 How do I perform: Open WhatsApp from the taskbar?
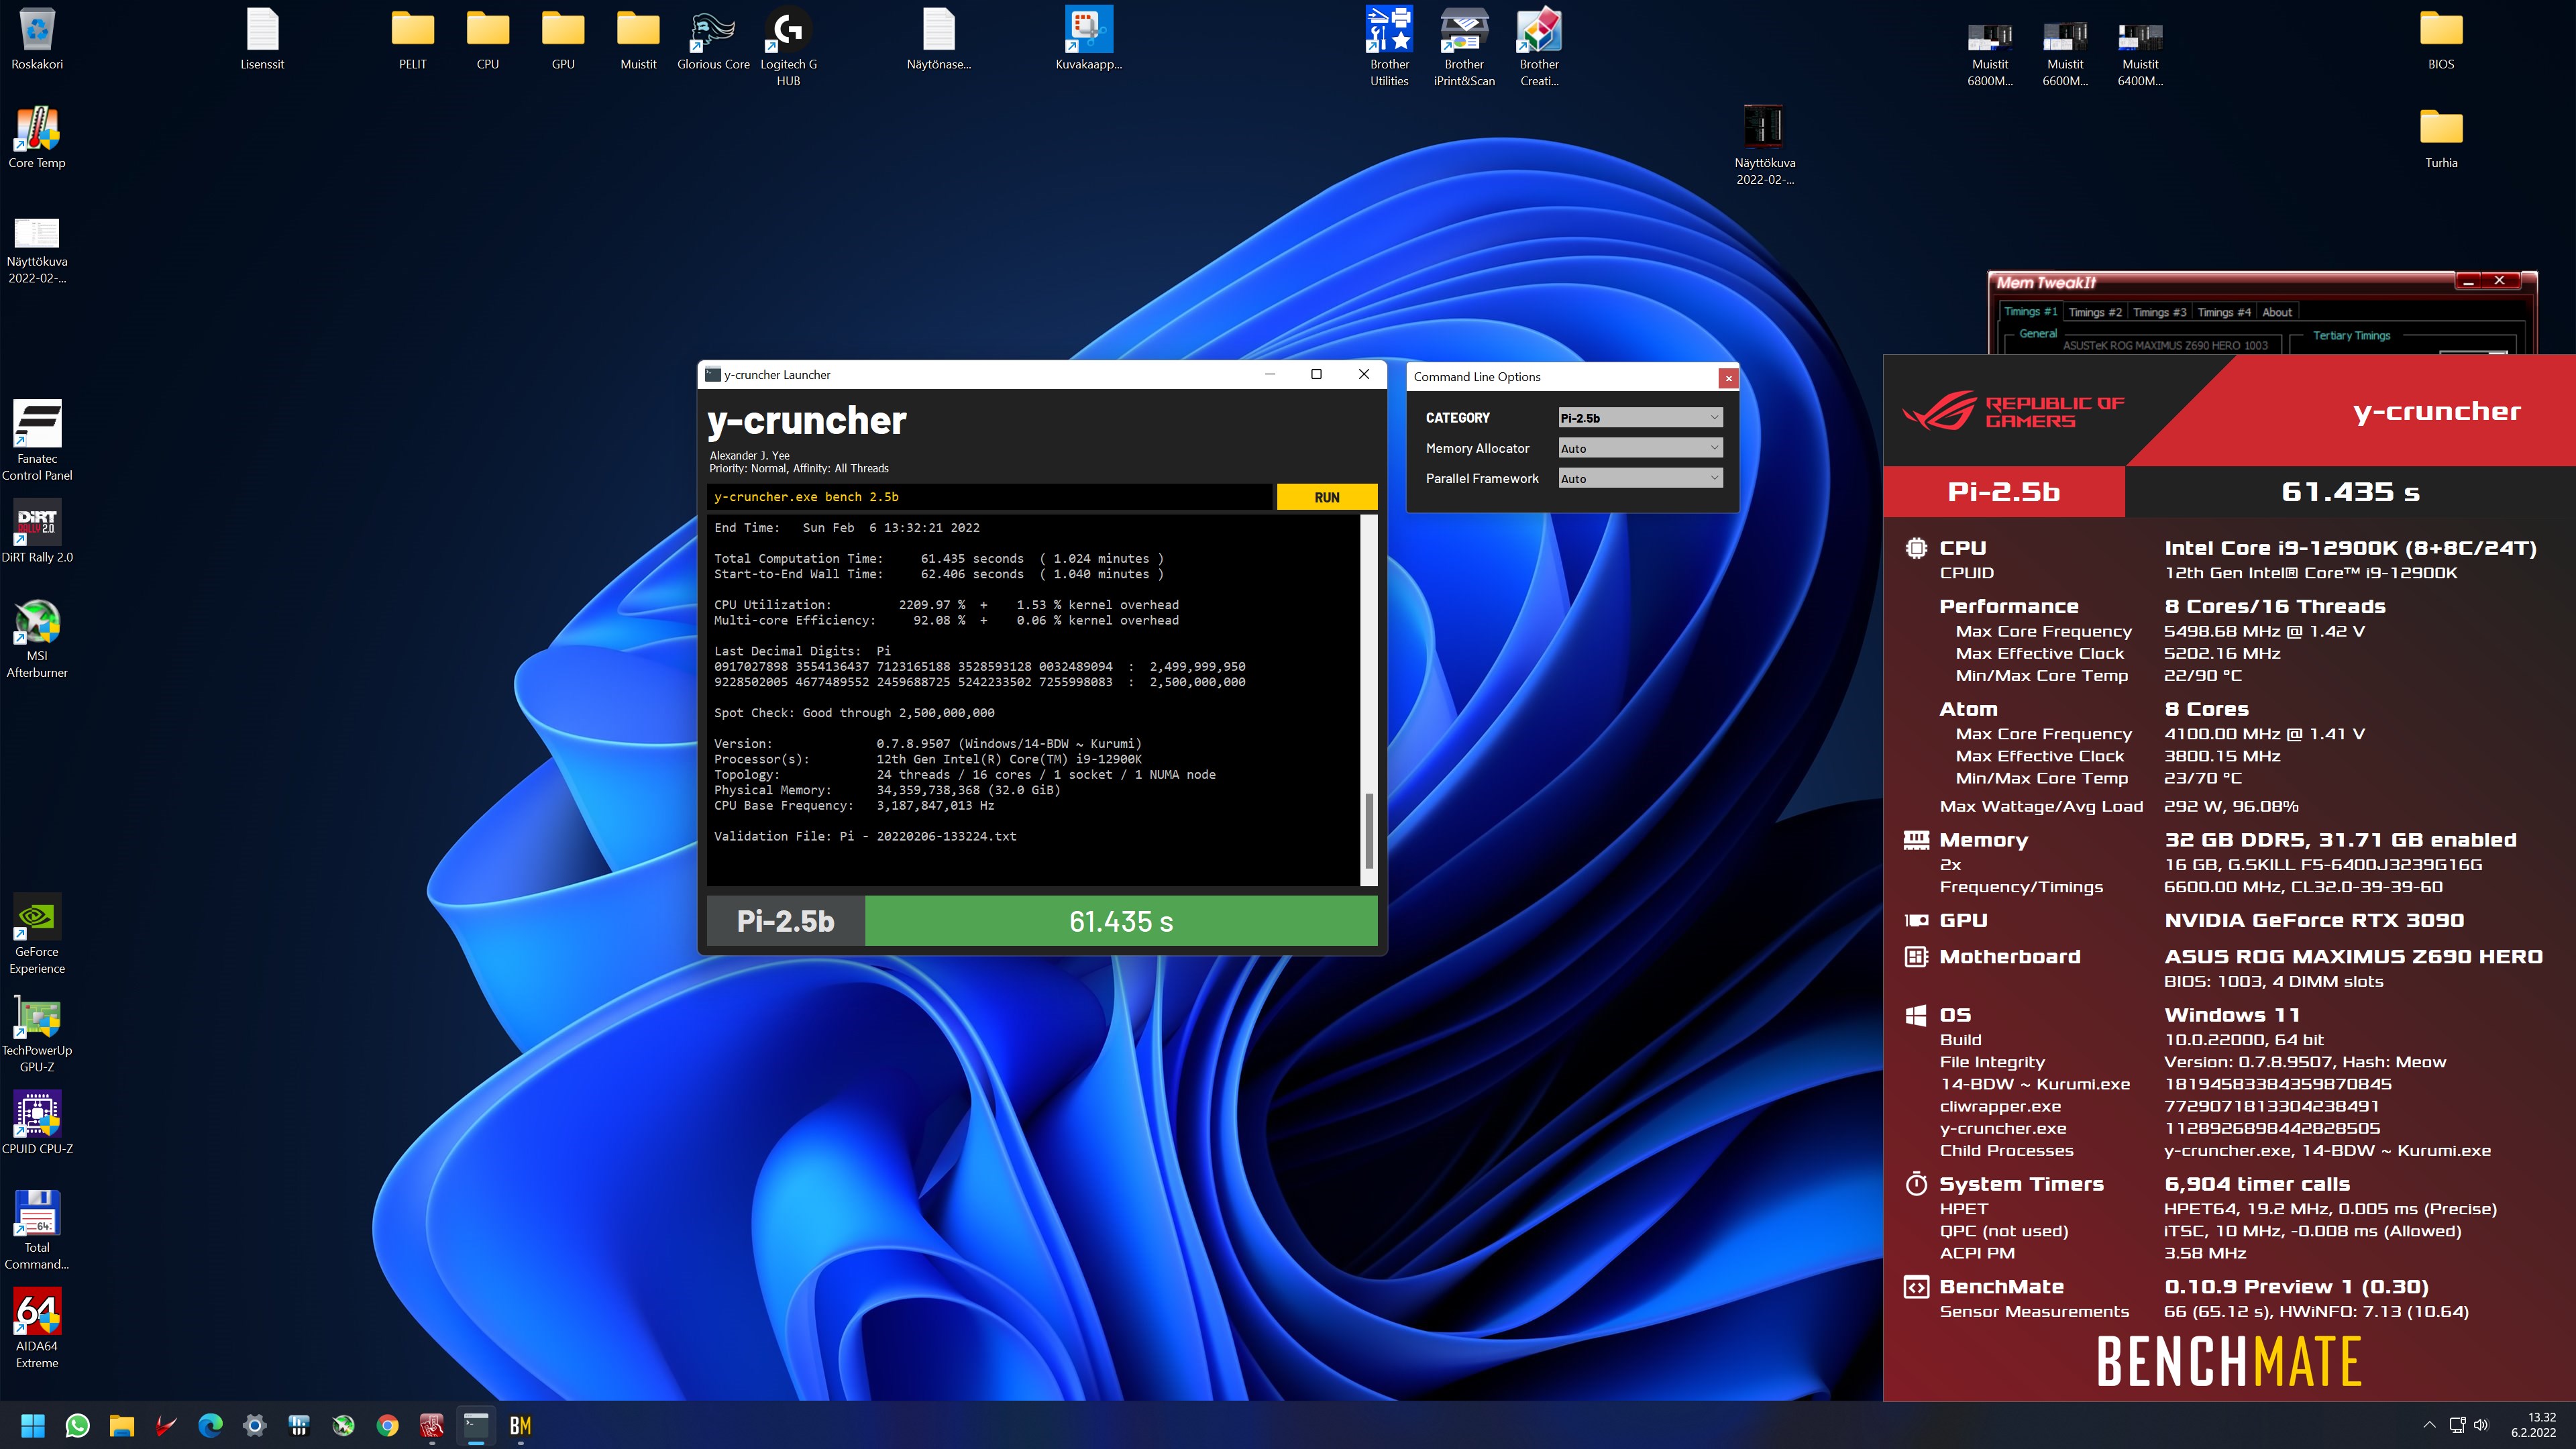tap(77, 1425)
